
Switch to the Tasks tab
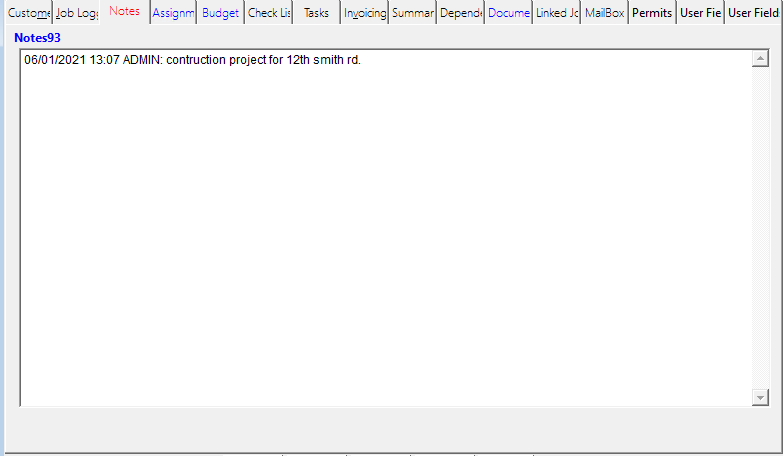[316, 13]
